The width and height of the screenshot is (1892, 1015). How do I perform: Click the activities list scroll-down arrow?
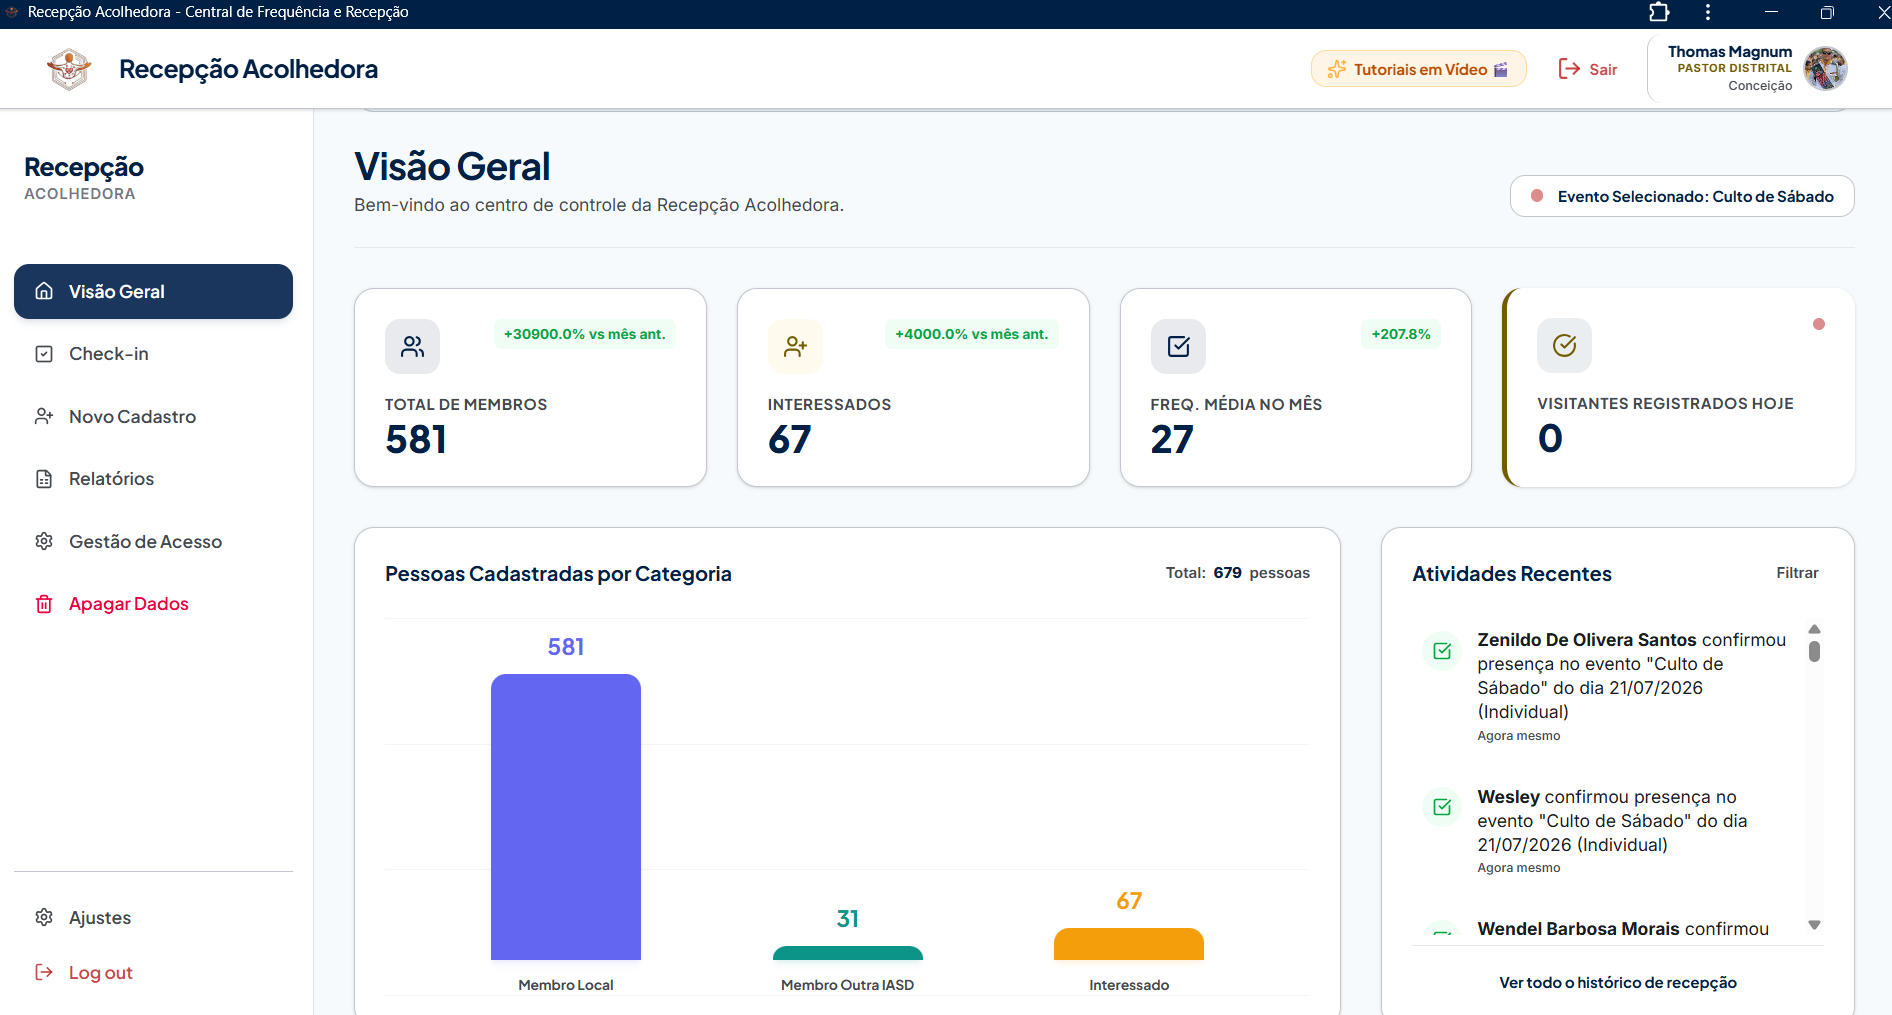point(1814,925)
